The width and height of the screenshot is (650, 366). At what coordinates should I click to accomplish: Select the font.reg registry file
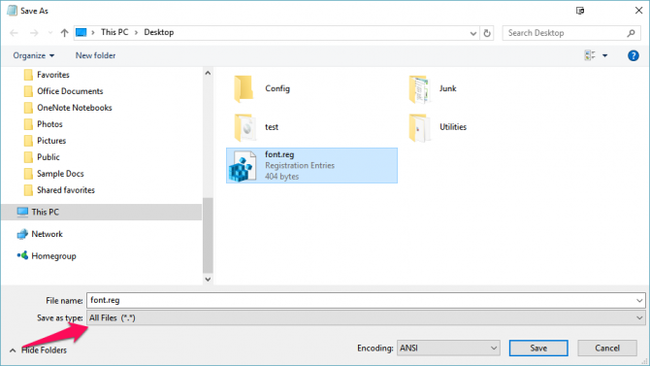(312, 165)
